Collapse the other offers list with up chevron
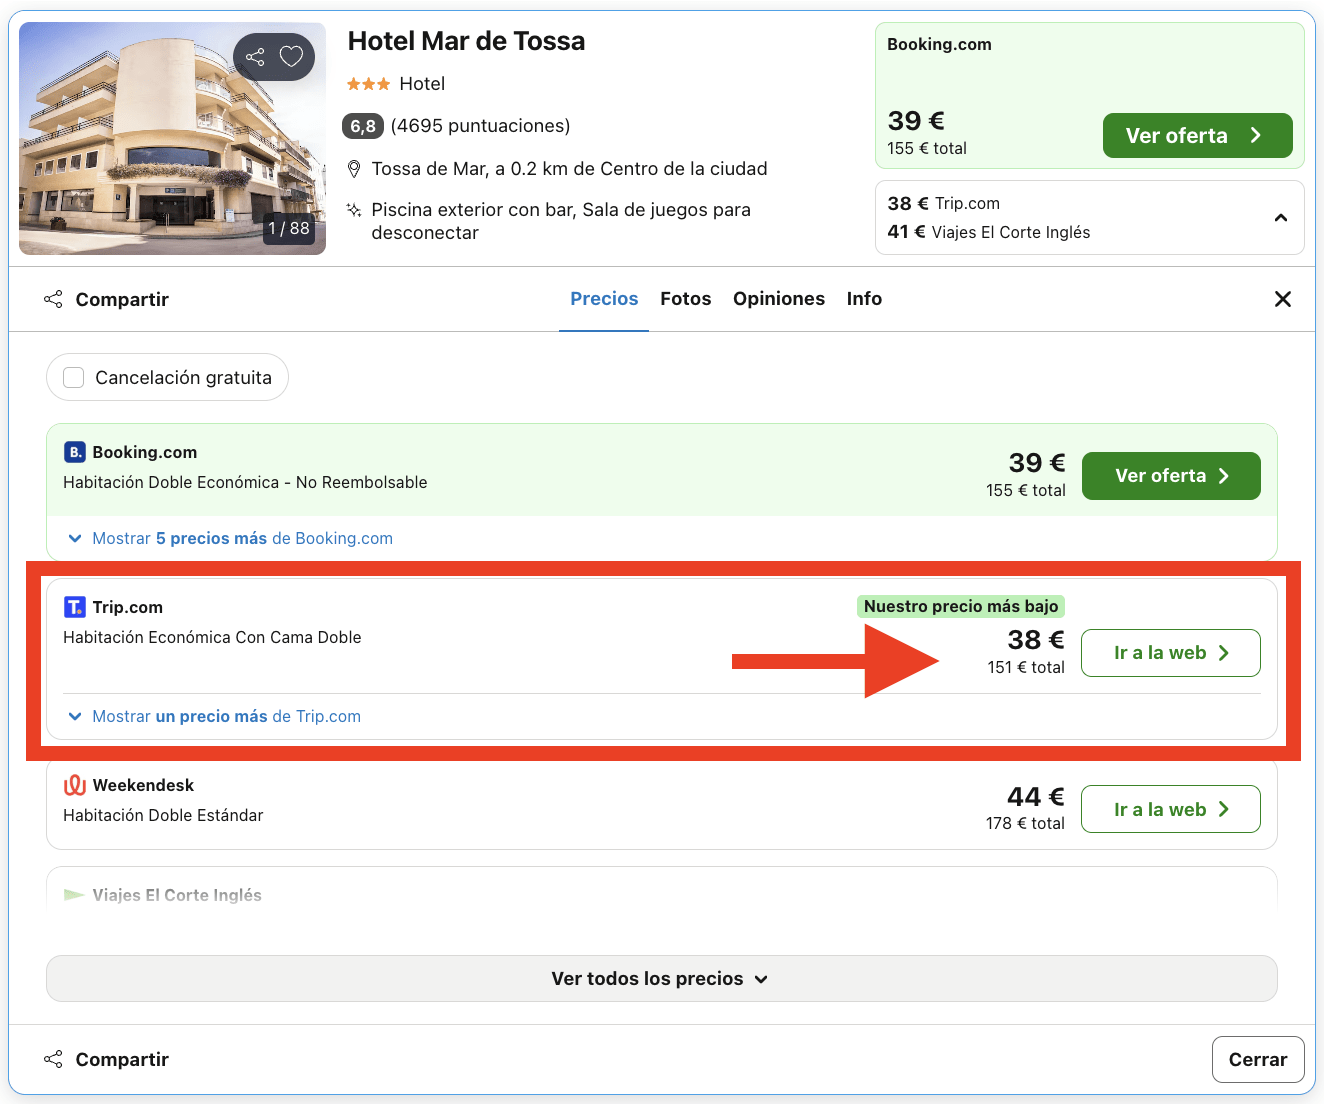This screenshot has width=1324, height=1104. (x=1281, y=218)
